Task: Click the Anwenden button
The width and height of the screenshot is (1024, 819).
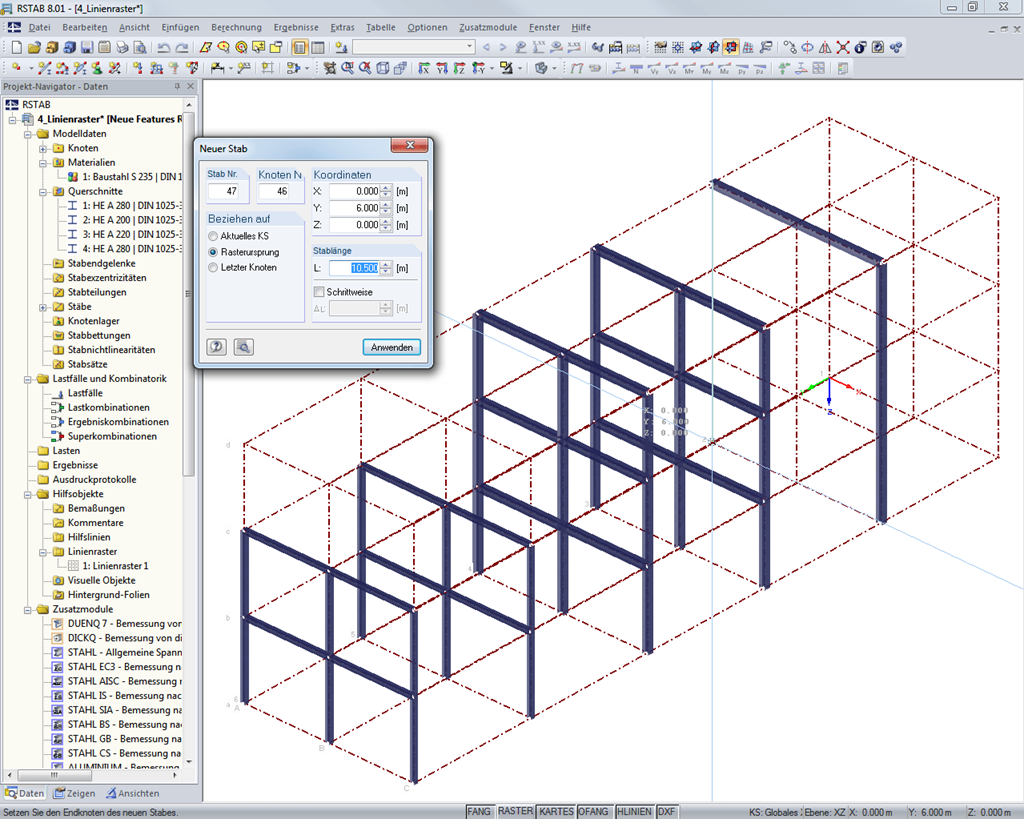Action: click(392, 347)
